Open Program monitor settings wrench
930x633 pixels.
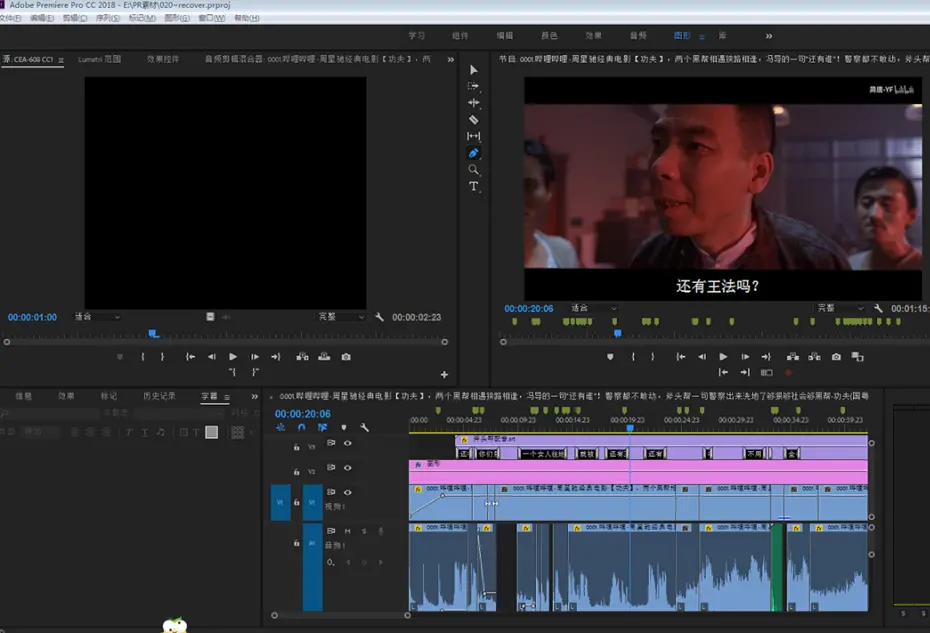point(878,308)
